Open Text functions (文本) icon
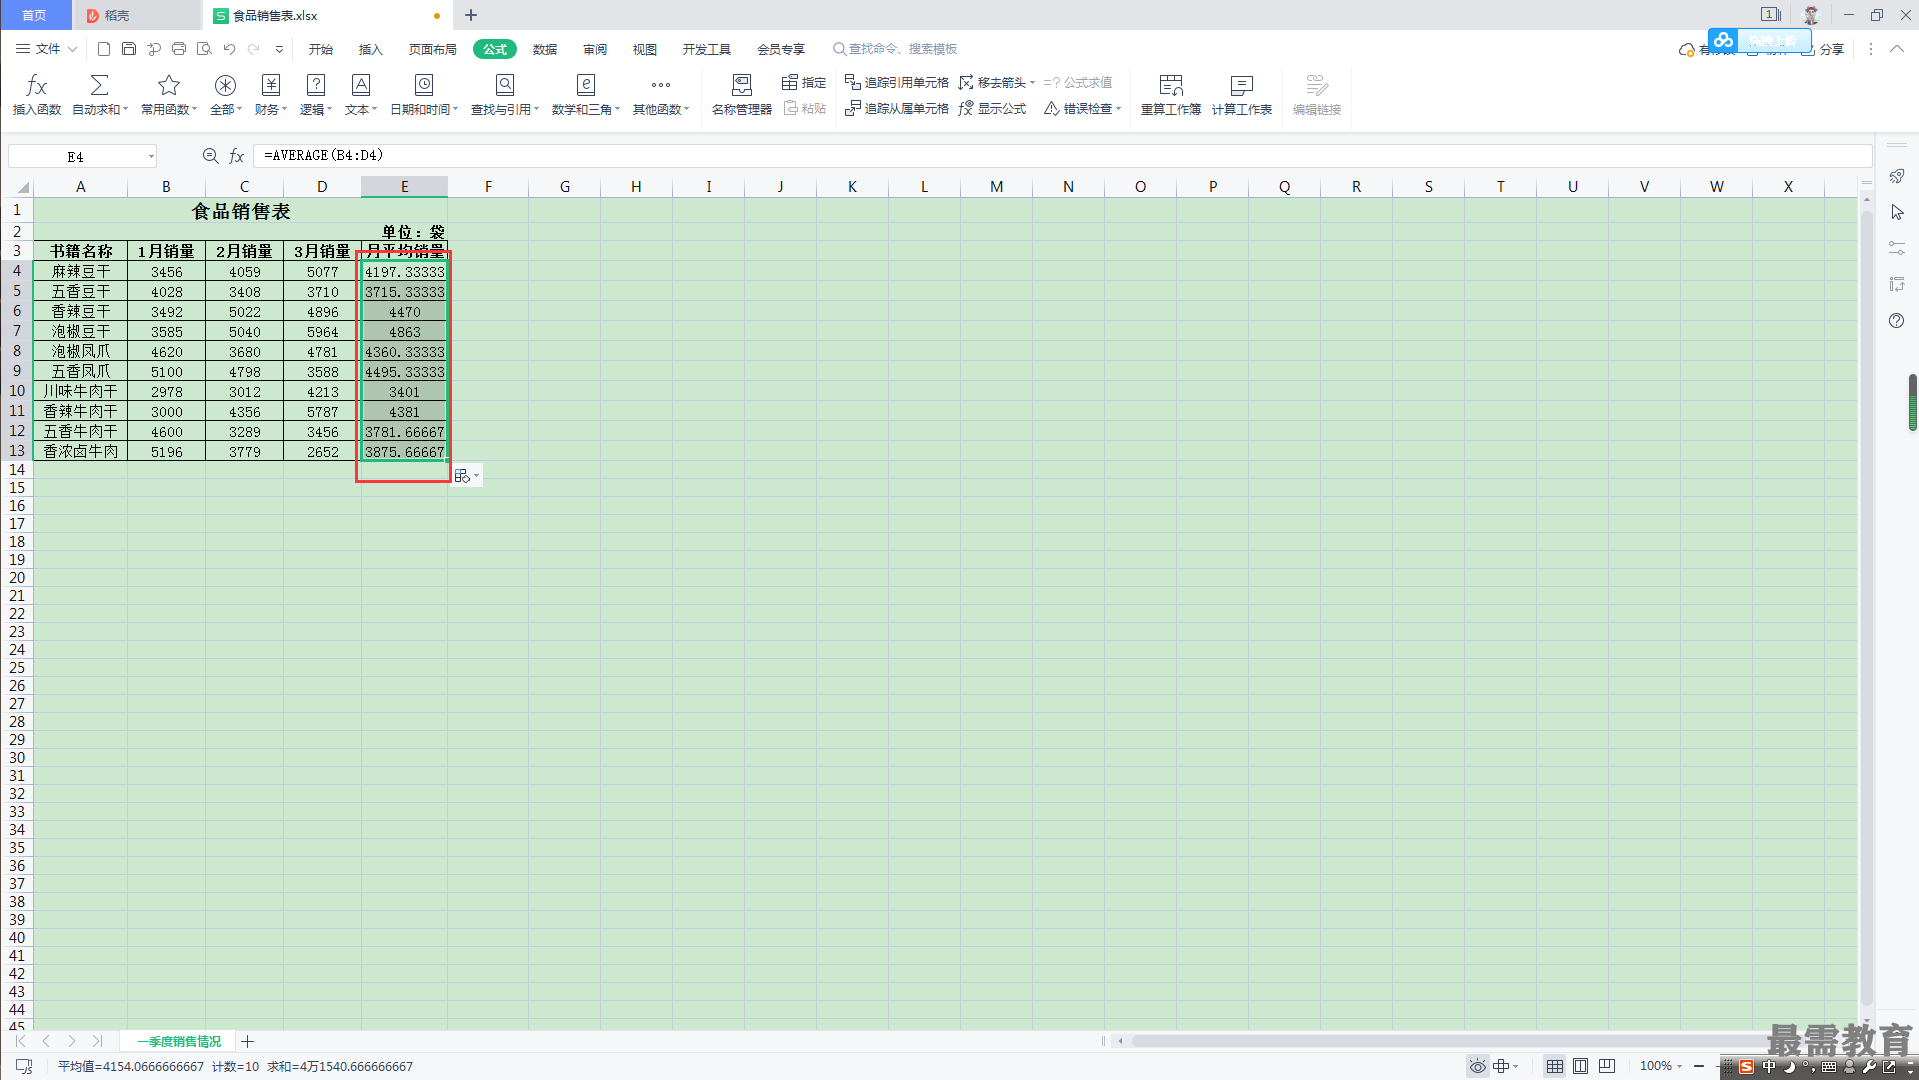 click(x=361, y=86)
